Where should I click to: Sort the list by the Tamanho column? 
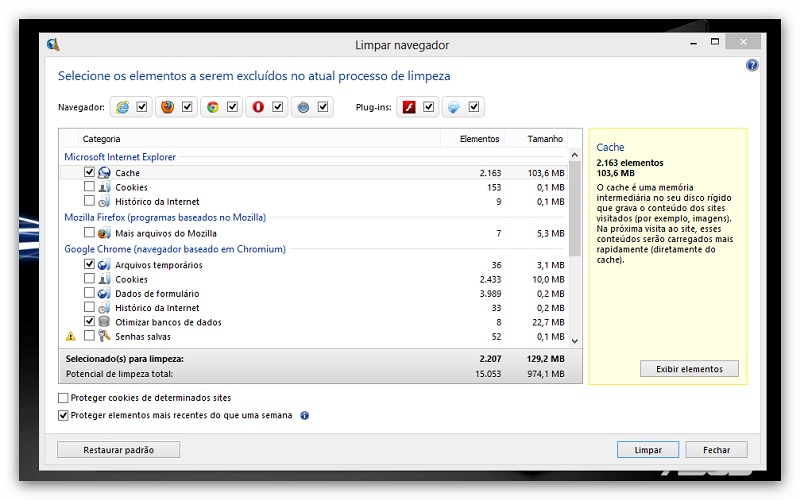click(545, 139)
